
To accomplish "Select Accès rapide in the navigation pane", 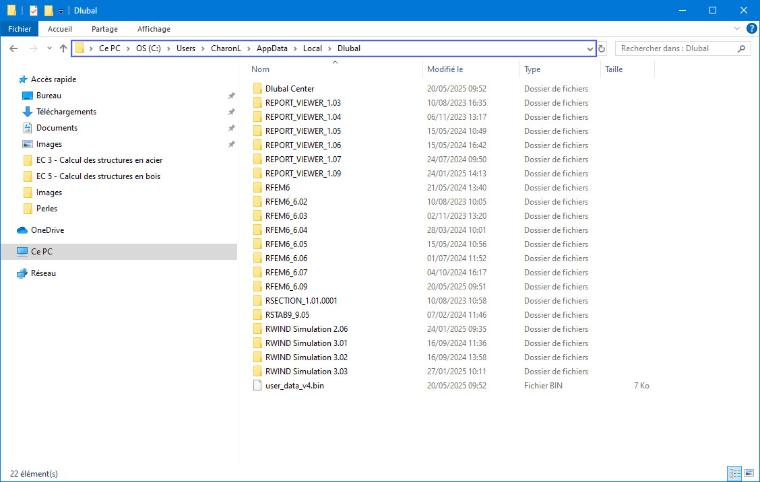I will point(53,79).
